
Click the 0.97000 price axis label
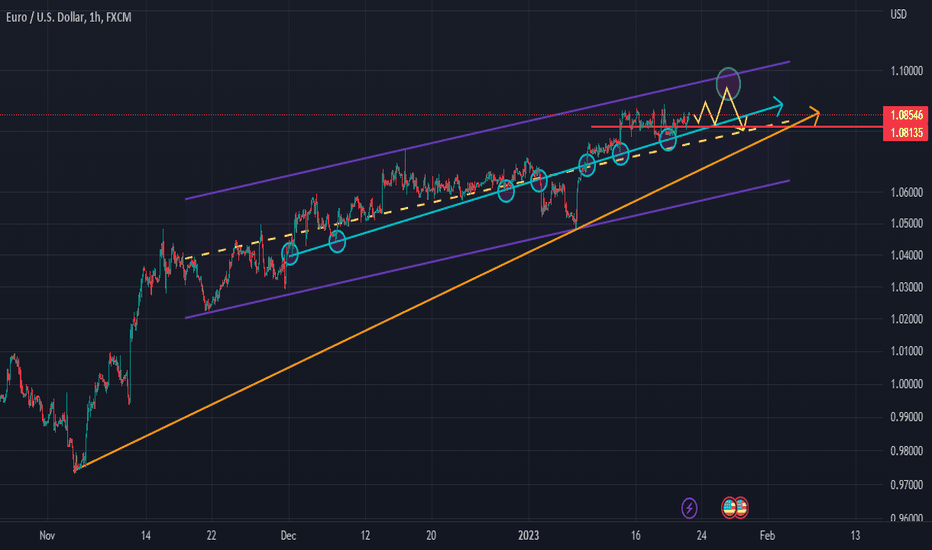coord(906,485)
